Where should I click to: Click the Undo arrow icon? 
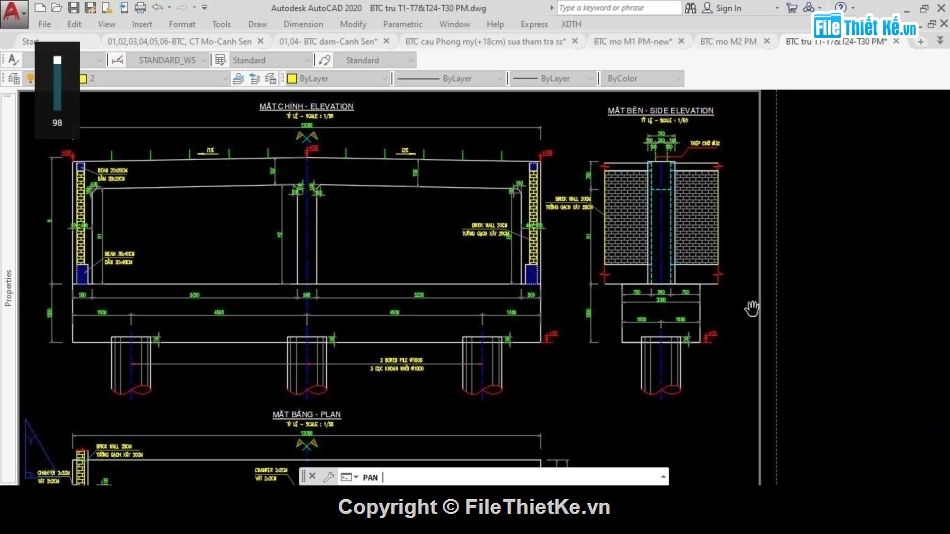click(x=157, y=8)
